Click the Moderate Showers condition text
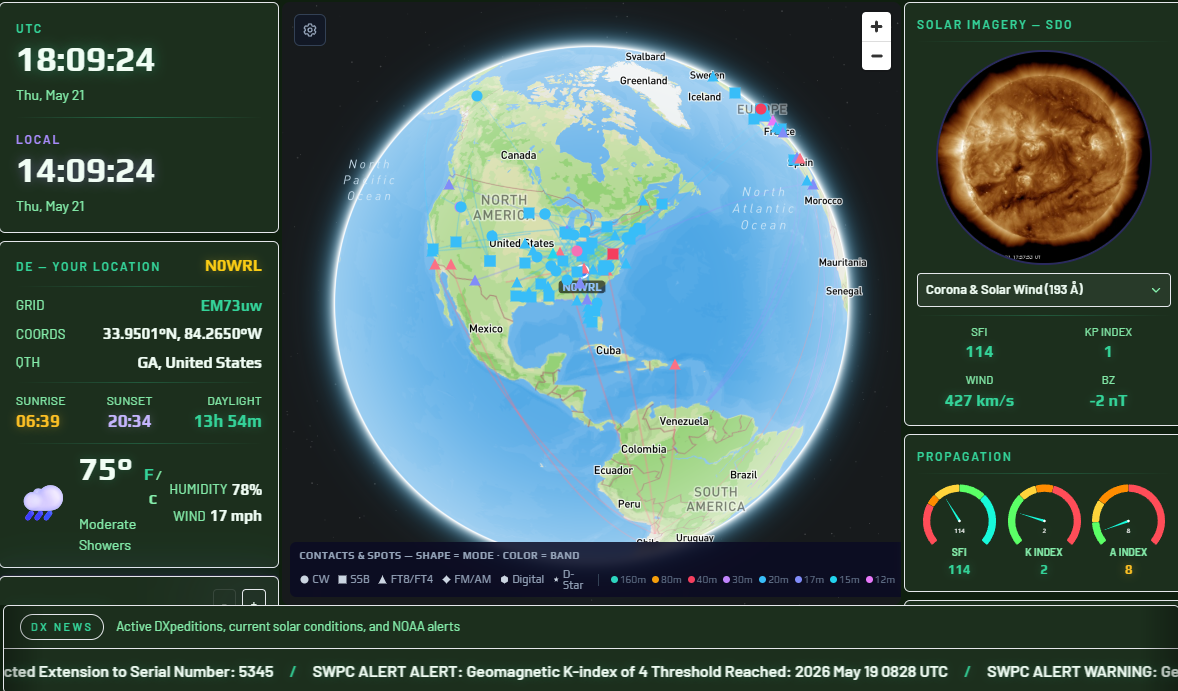This screenshot has width=1178, height=691. coord(107,535)
